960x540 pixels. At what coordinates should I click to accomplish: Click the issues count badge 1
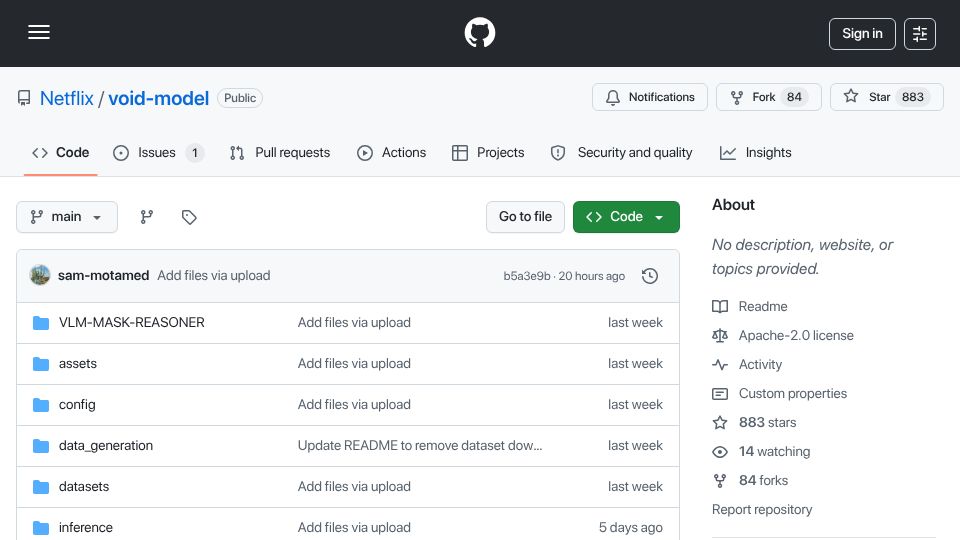point(195,152)
